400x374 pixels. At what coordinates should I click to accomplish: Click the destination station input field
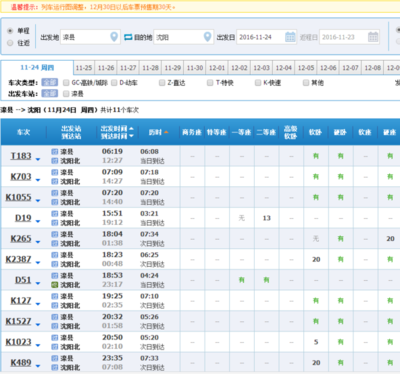184,37
